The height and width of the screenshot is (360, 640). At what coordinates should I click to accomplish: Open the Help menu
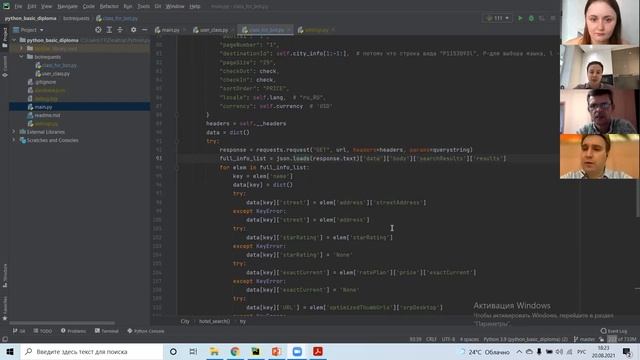[x=195, y=7]
